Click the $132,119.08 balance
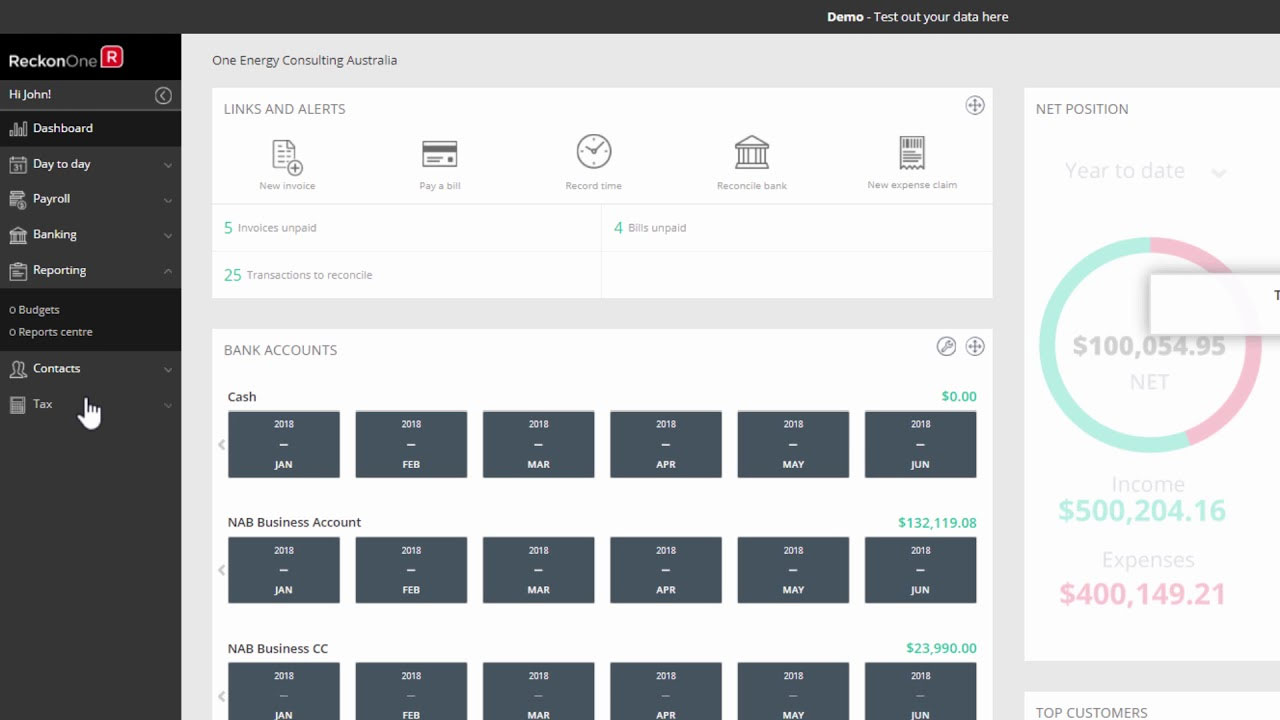Viewport: 1280px width, 720px height. tap(937, 523)
